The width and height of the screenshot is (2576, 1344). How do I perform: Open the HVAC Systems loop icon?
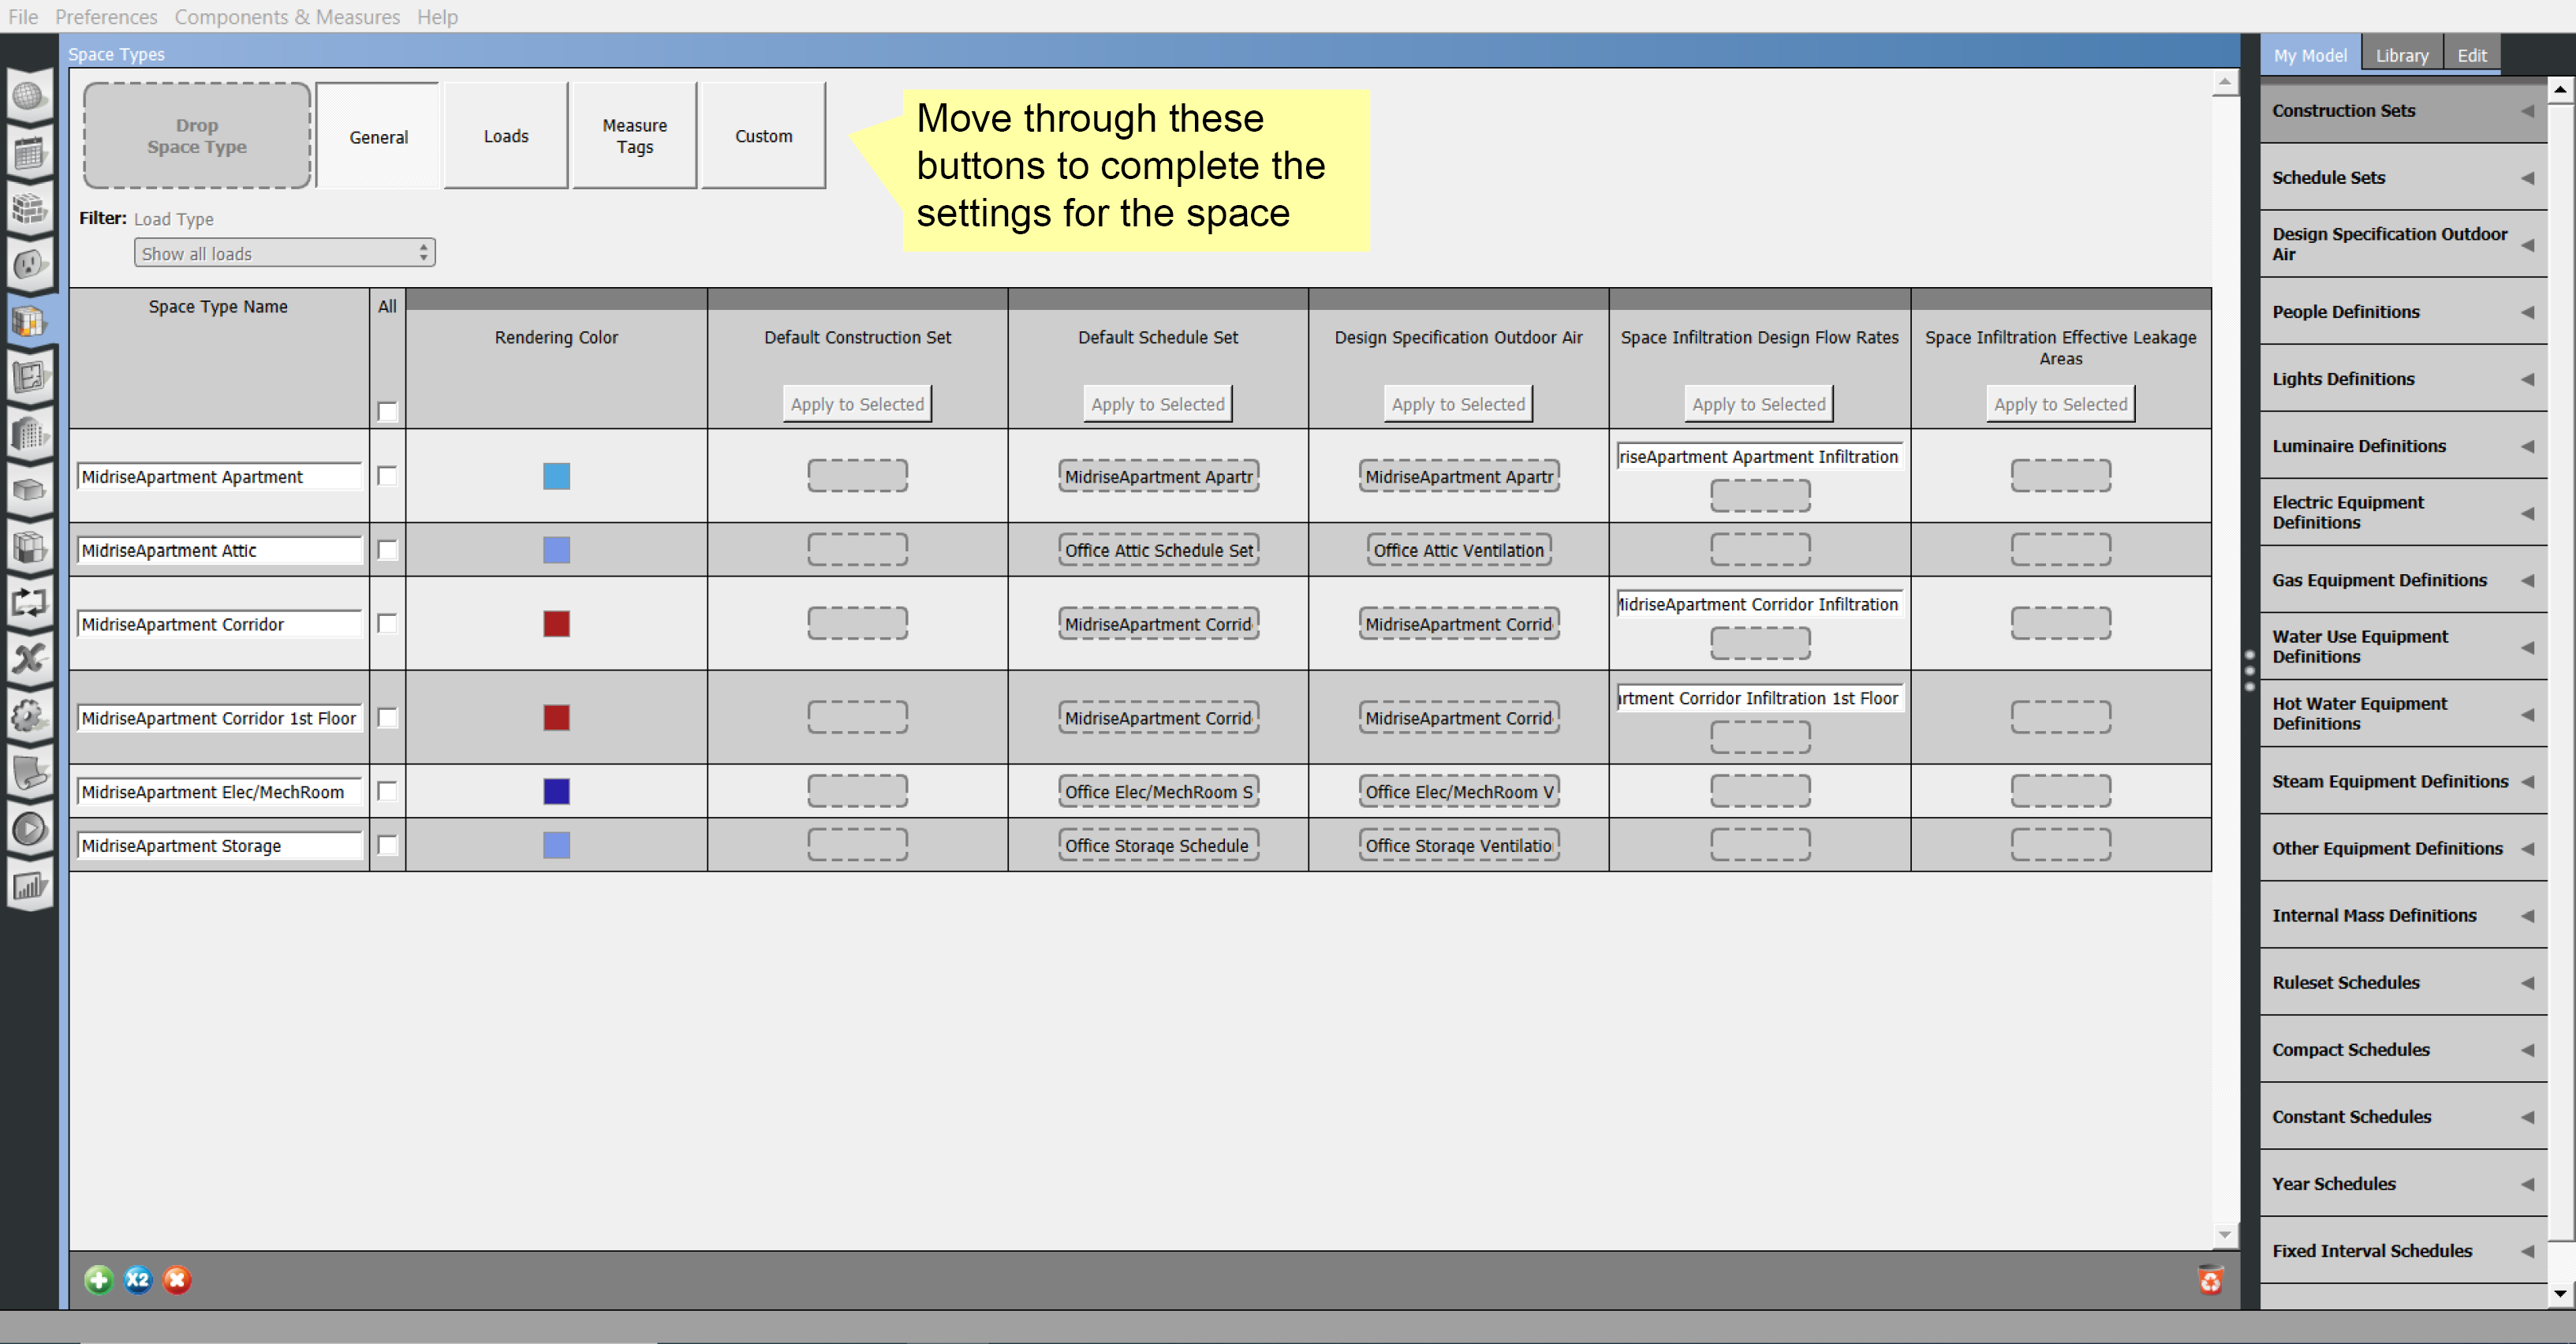click(29, 602)
